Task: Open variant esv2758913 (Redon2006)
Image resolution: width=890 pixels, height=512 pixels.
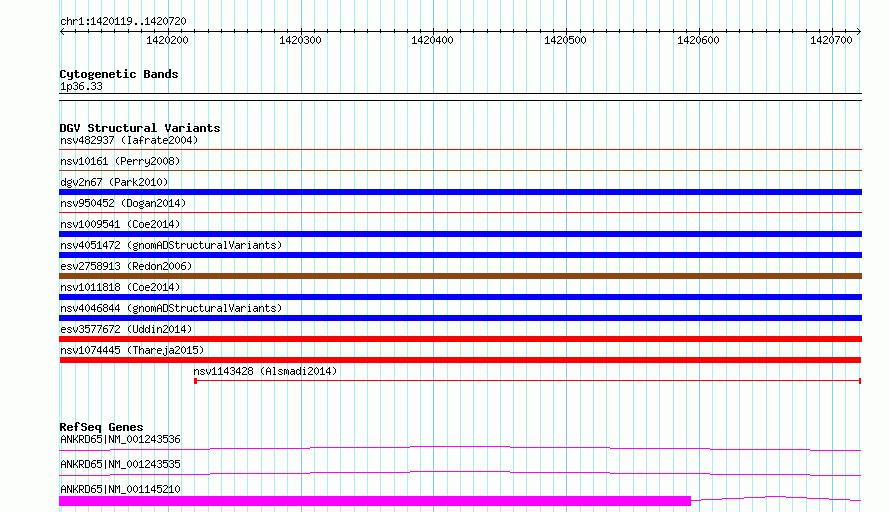Action: tap(126, 266)
